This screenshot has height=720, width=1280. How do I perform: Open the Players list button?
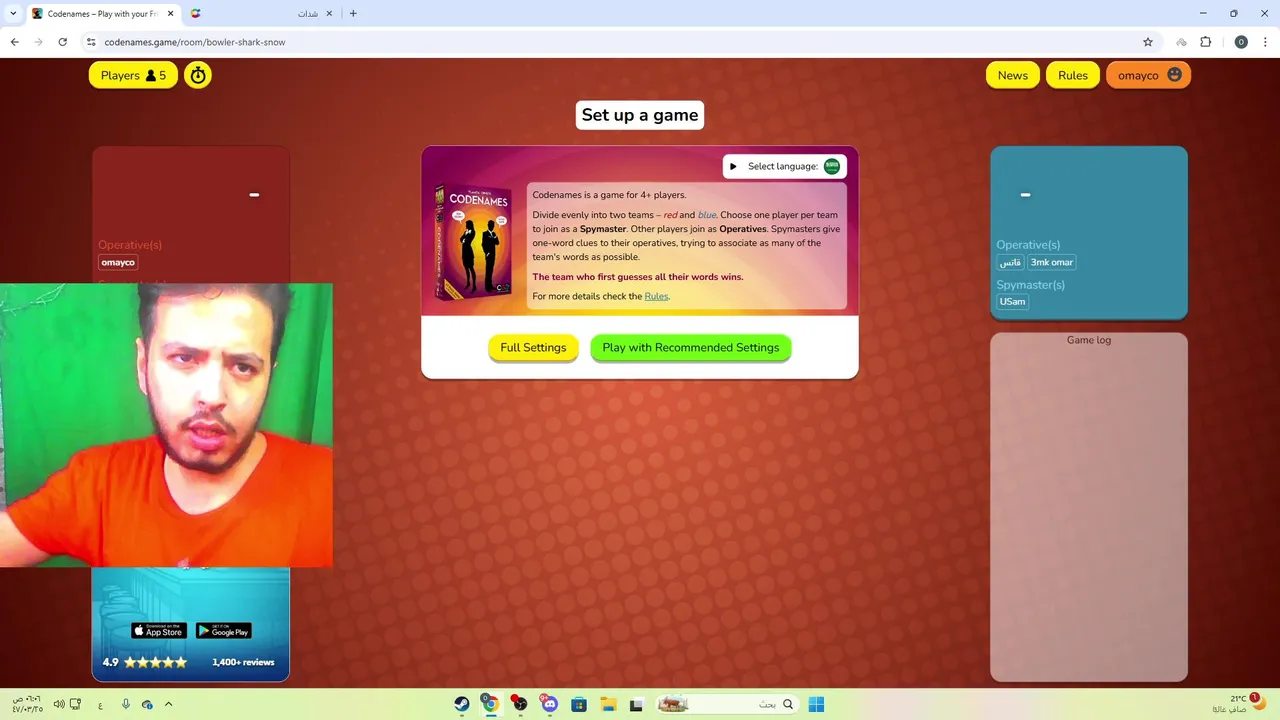(x=133, y=75)
